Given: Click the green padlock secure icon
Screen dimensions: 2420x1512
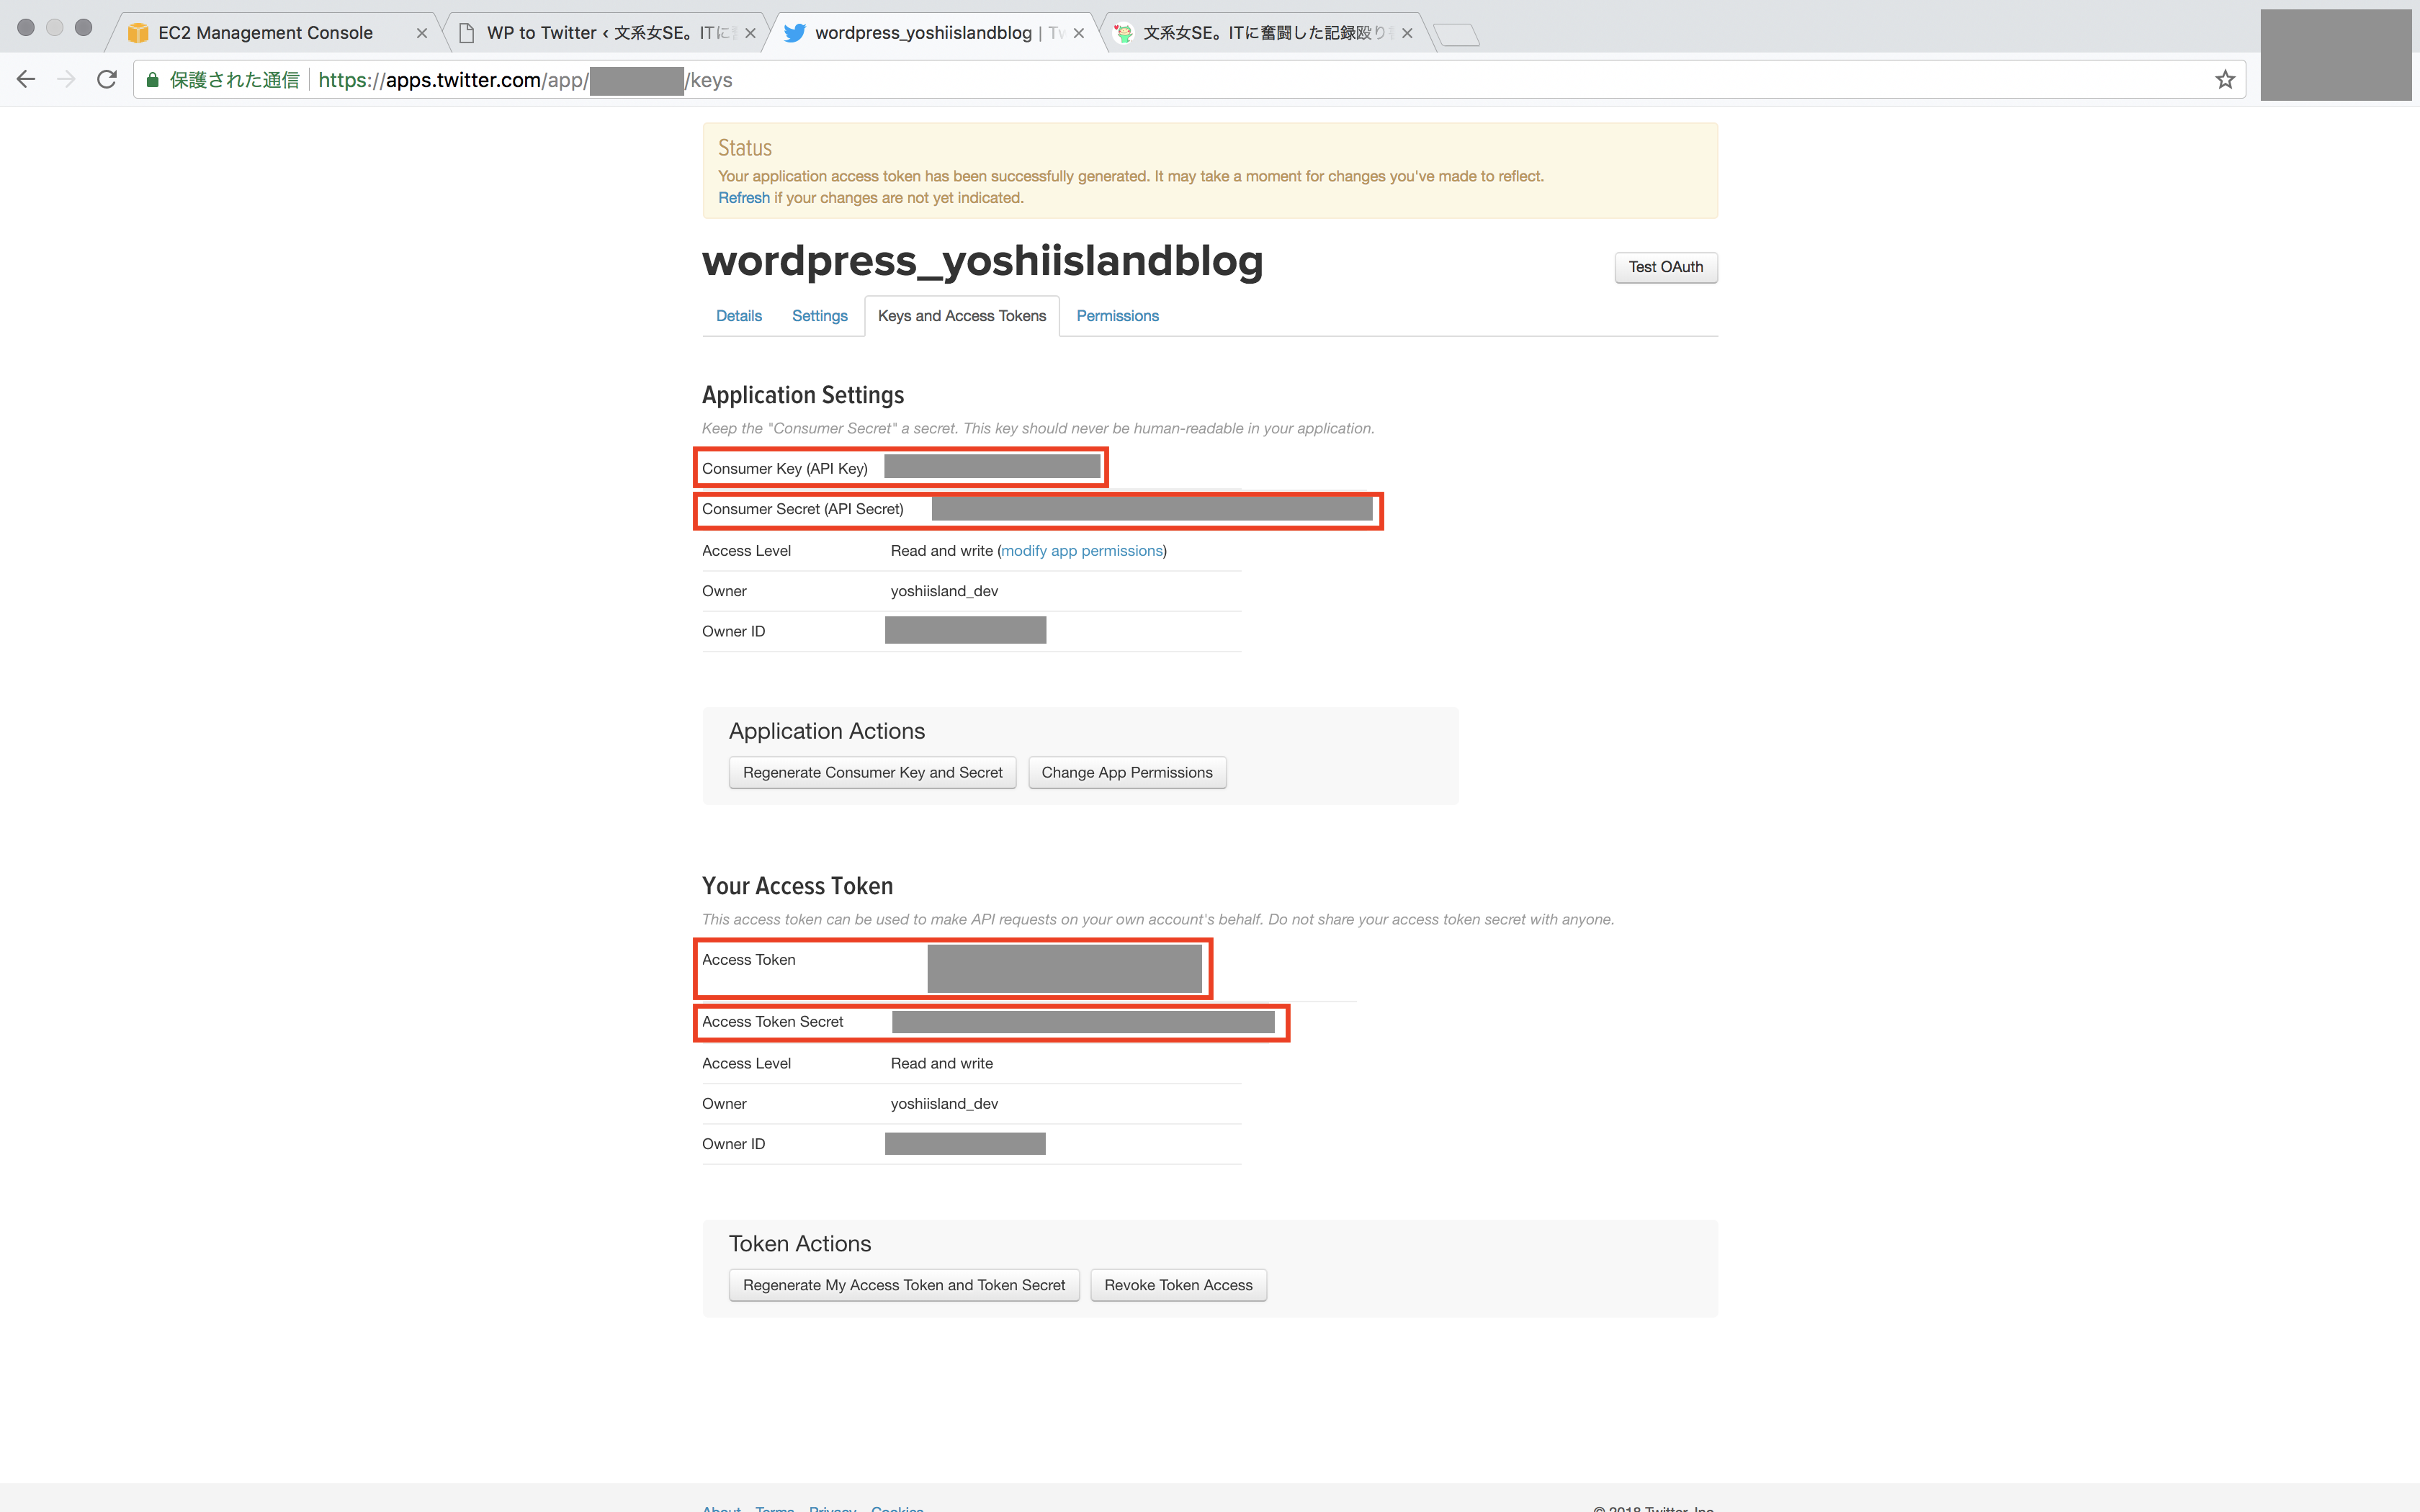Looking at the screenshot, I should (x=152, y=80).
